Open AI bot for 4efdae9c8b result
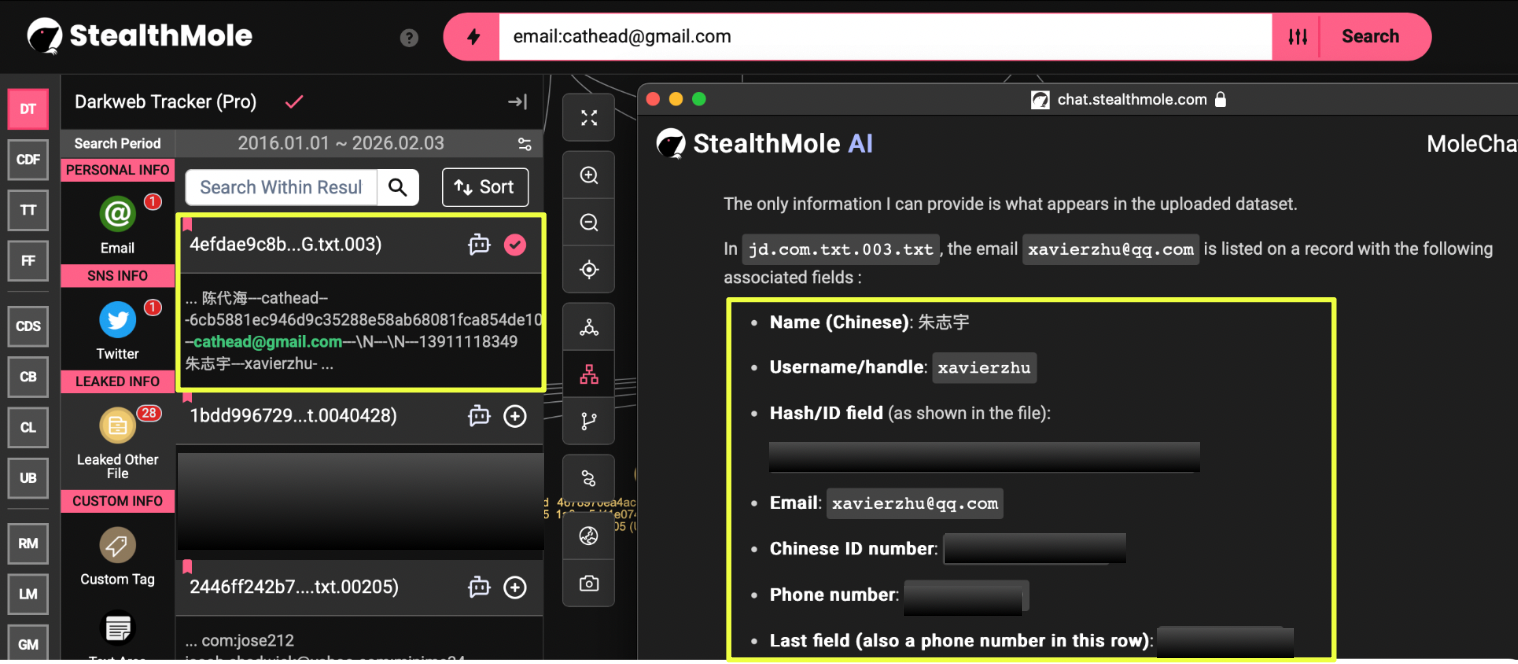1518x664 pixels. (x=480, y=245)
